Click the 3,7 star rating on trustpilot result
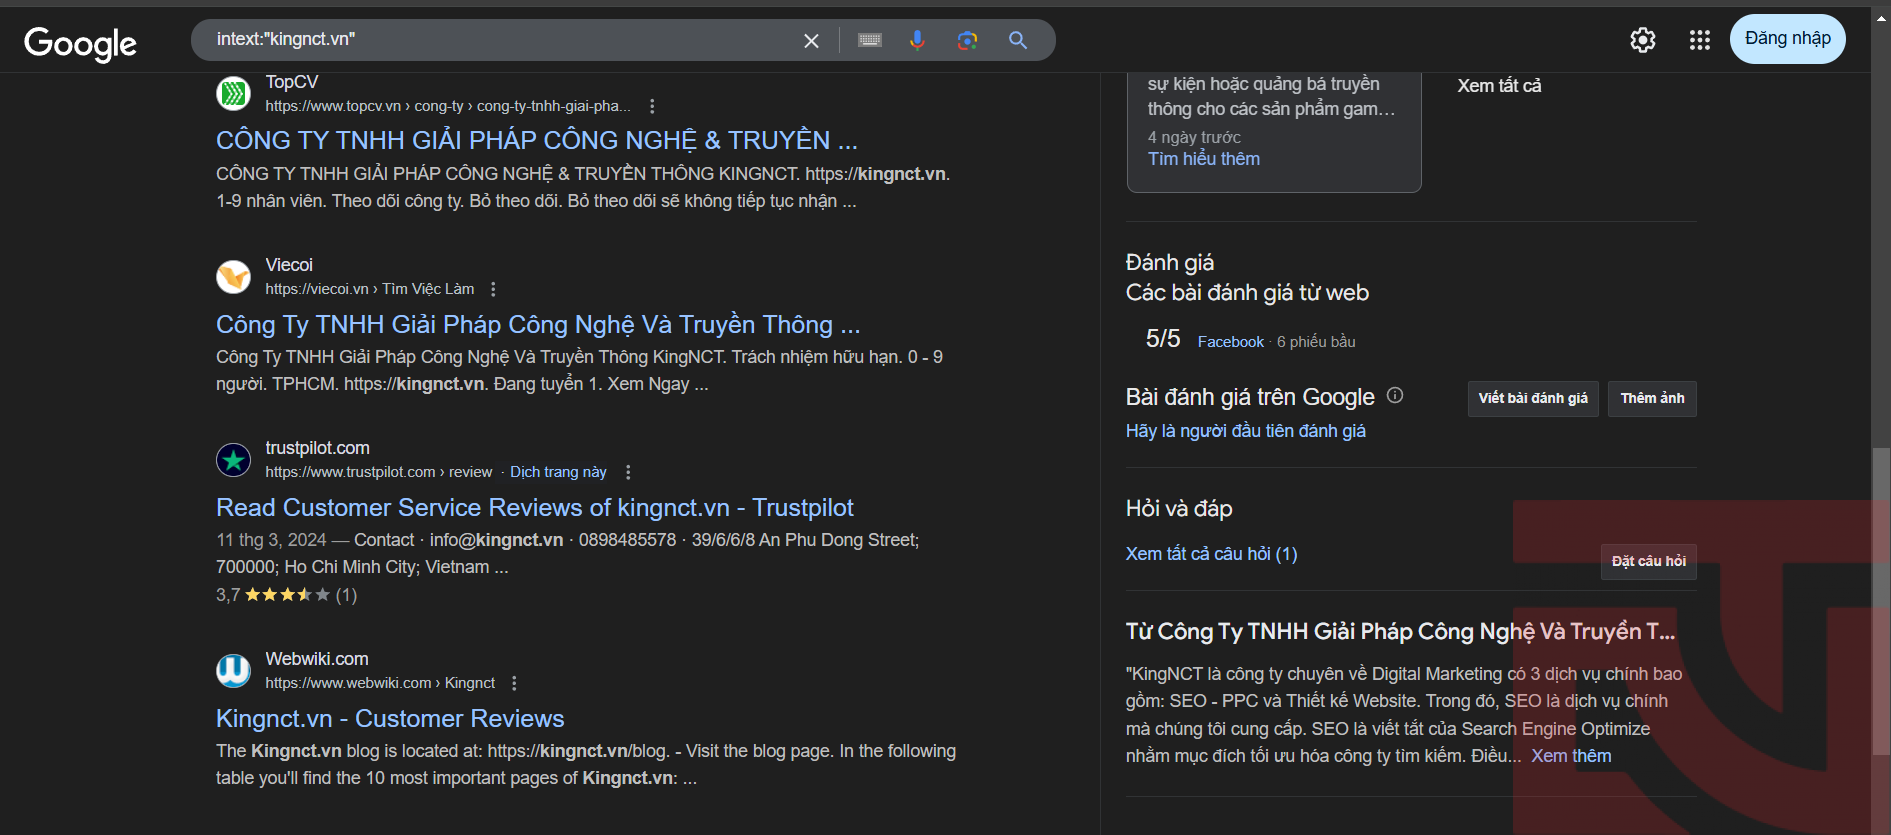This screenshot has height=835, width=1891. point(286,595)
